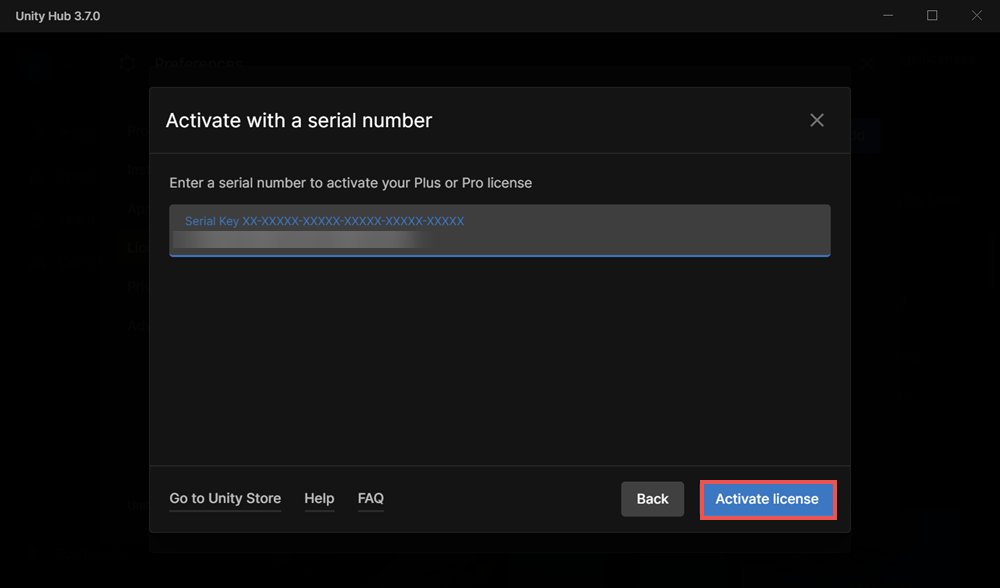Open the FAQ link

click(370, 498)
